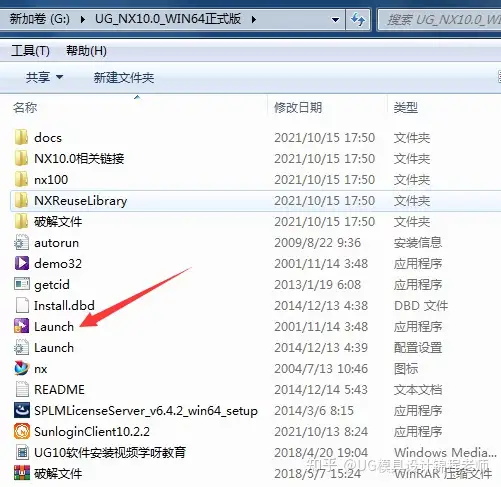Viewport: 501px width, 487px height.
Task: Select the UG10 install video file icon
Action: pyautogui.click(x=22, y=452)
